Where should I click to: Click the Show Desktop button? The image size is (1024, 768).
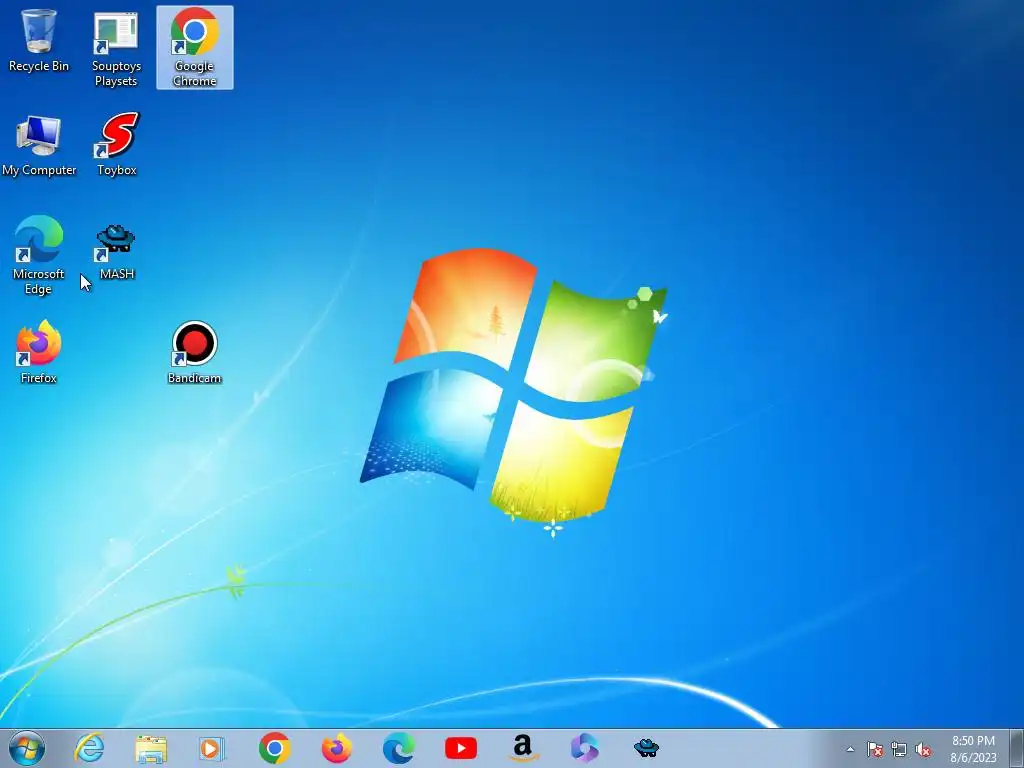click(x=1017, y=748)
